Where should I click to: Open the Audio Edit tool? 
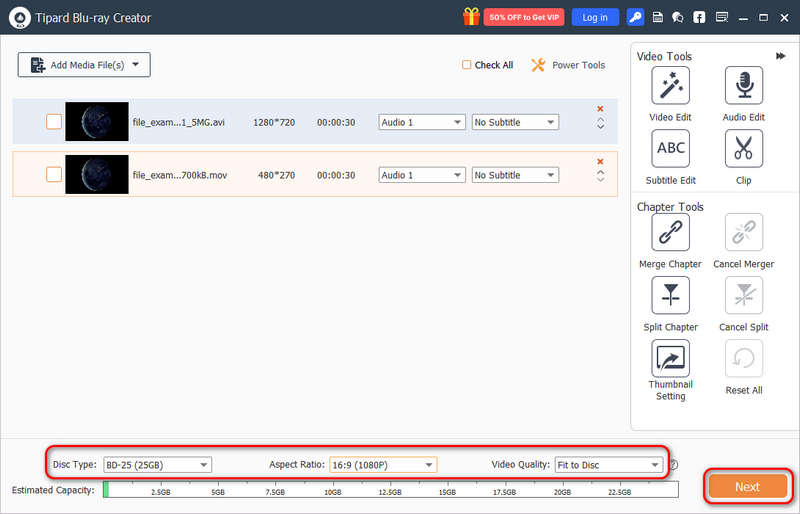(x=744, y=85)
